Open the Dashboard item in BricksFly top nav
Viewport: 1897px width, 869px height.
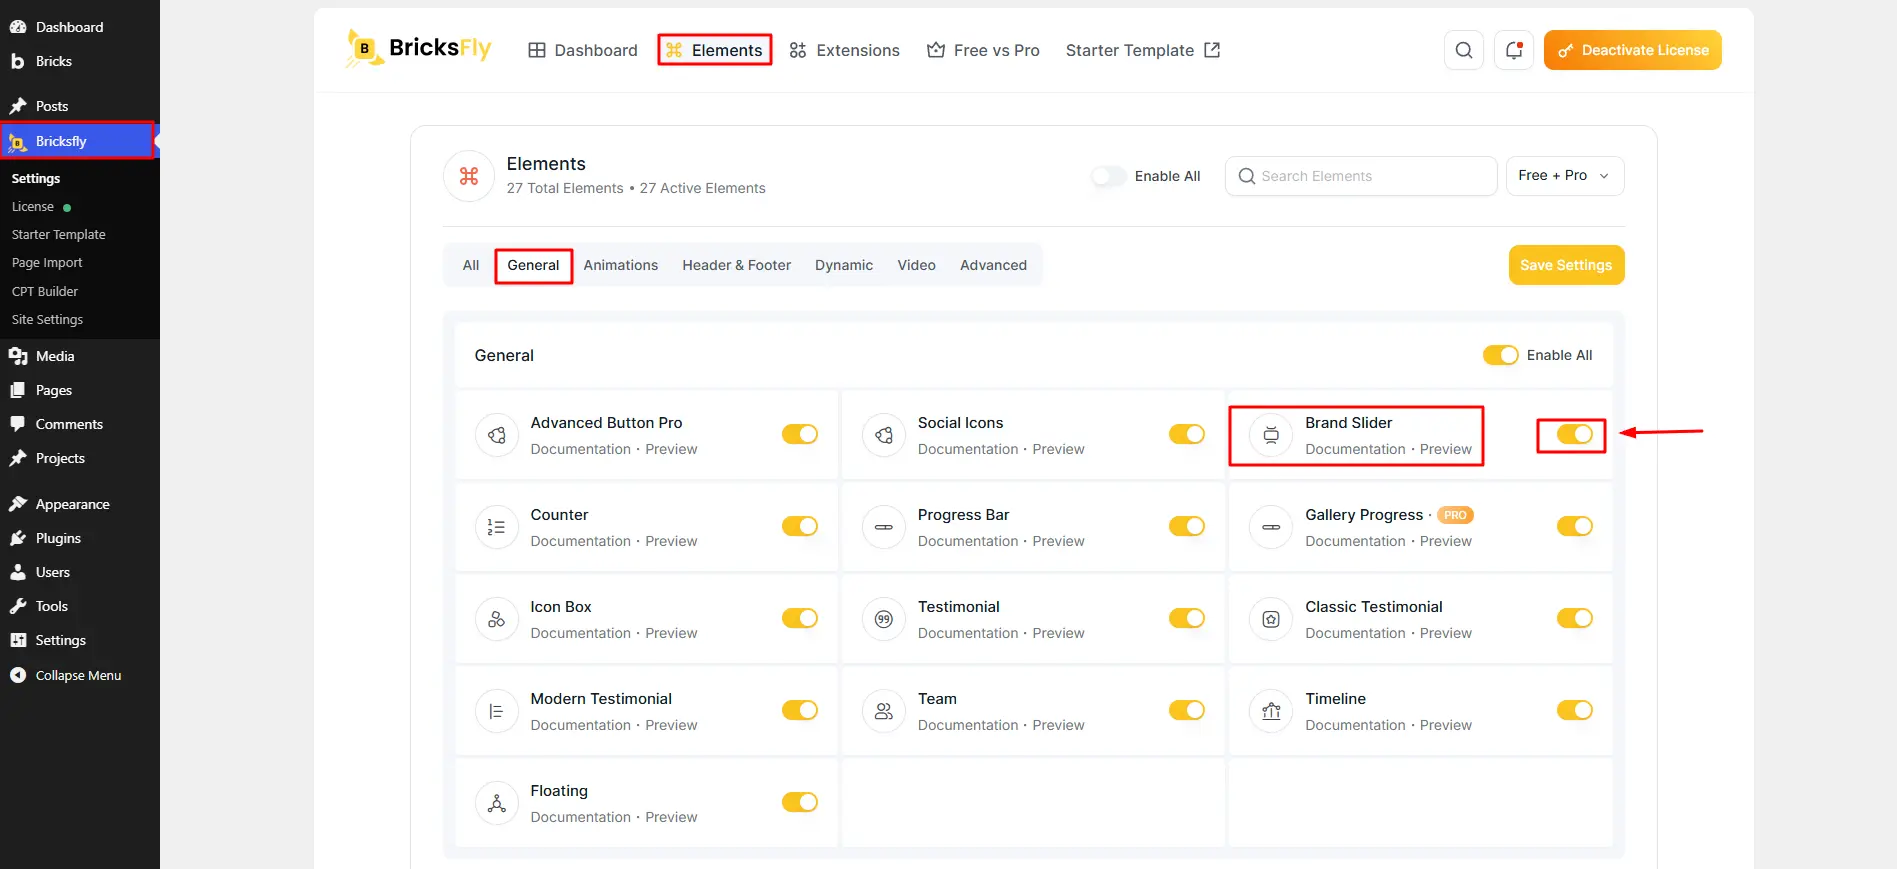click(583, 50)
